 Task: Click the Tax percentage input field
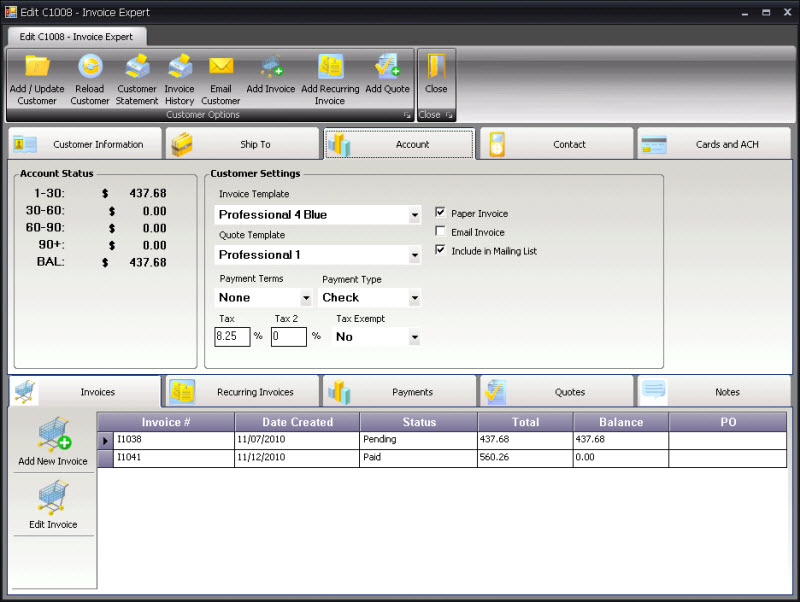(x=233, y=337)
